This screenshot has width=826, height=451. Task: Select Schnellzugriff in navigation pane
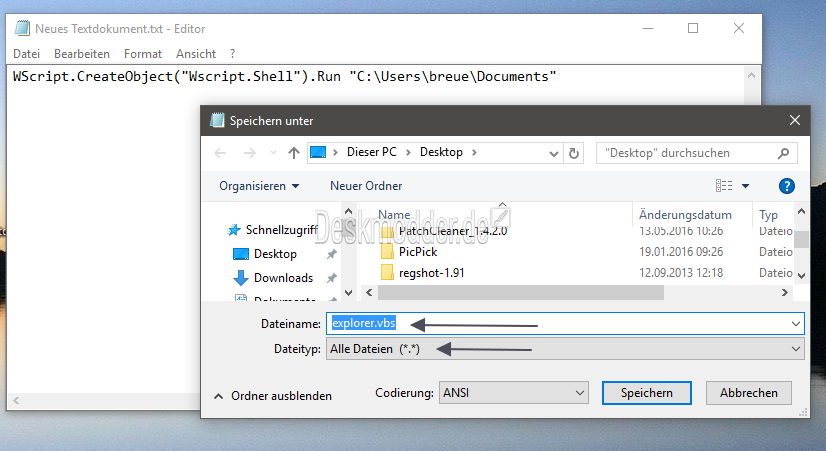tap(281, 230)
